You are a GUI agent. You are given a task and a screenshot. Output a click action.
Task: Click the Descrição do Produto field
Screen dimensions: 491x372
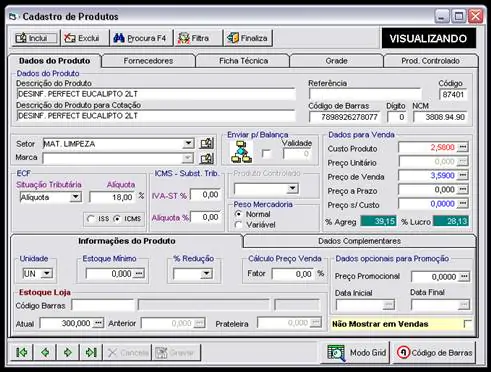click(x=156, y=94)
